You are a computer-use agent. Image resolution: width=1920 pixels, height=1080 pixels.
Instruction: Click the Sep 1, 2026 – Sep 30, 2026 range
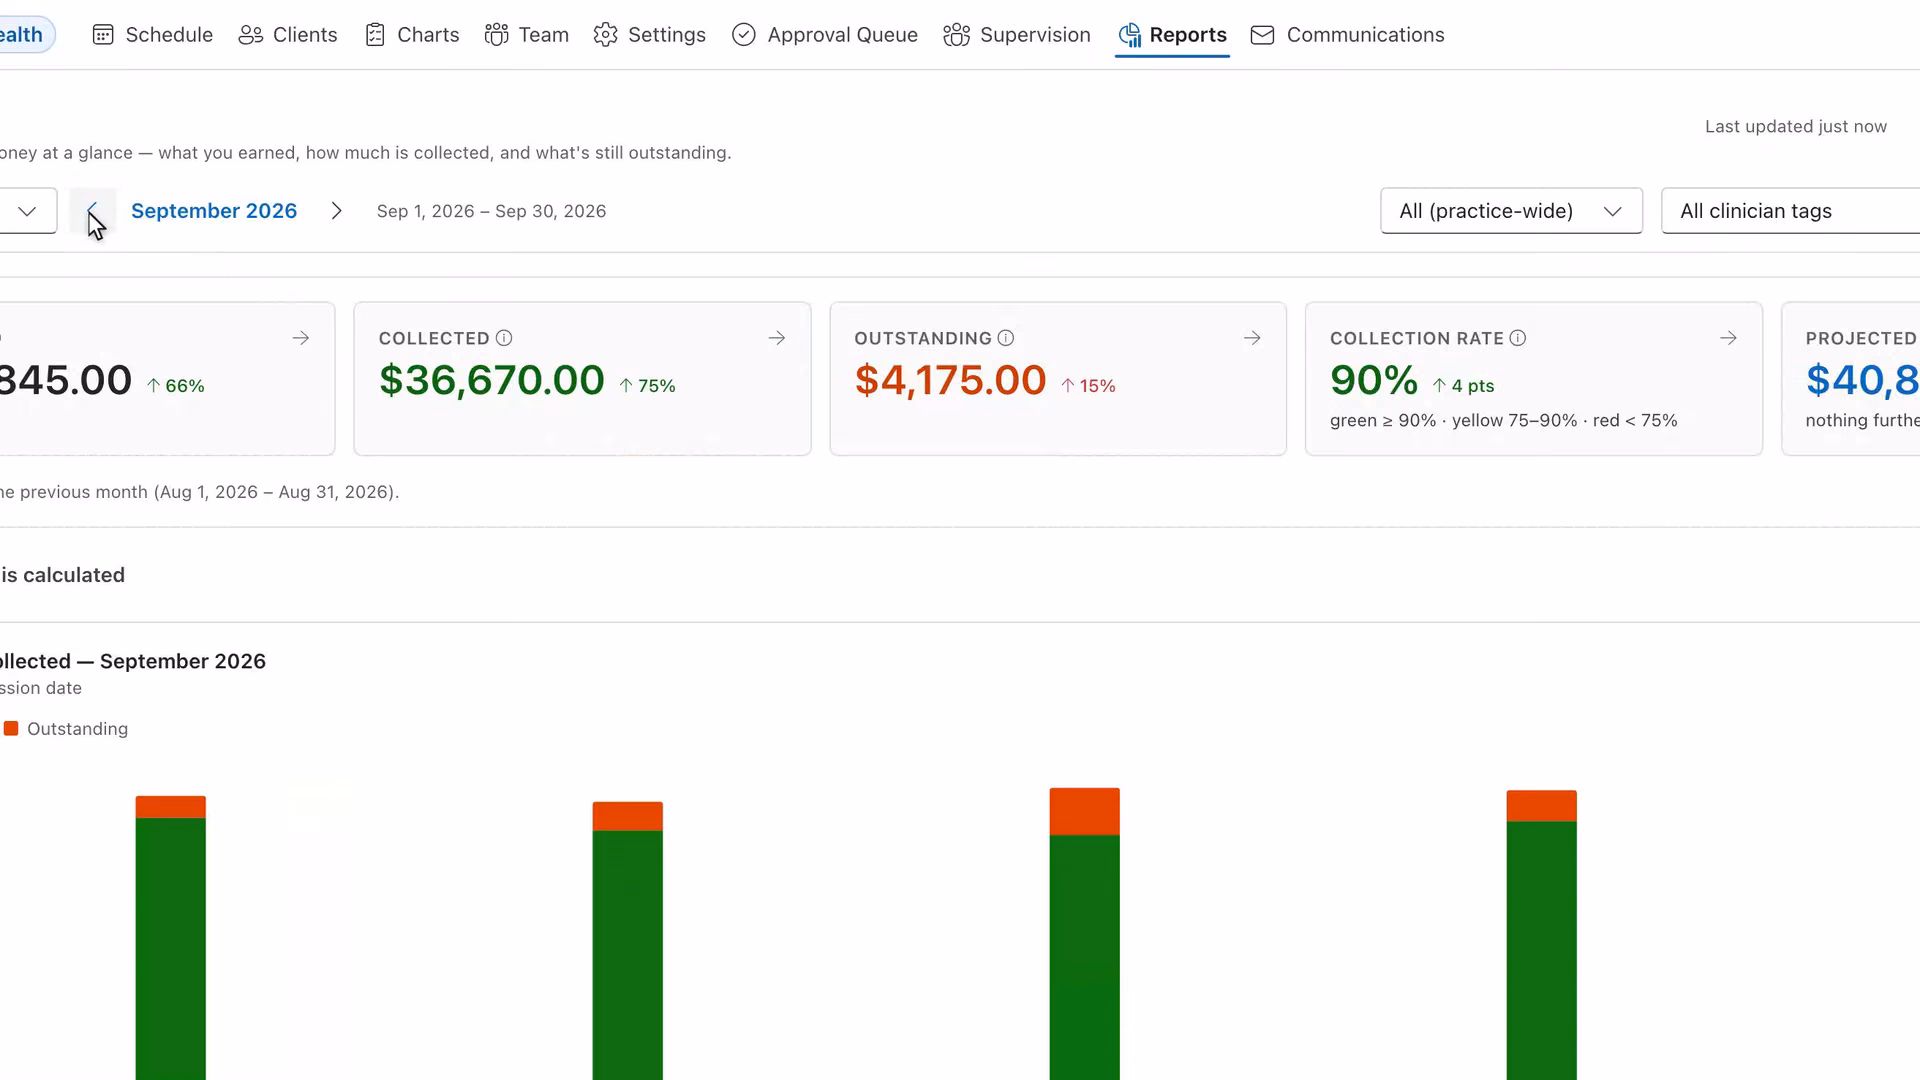[491, 211]
